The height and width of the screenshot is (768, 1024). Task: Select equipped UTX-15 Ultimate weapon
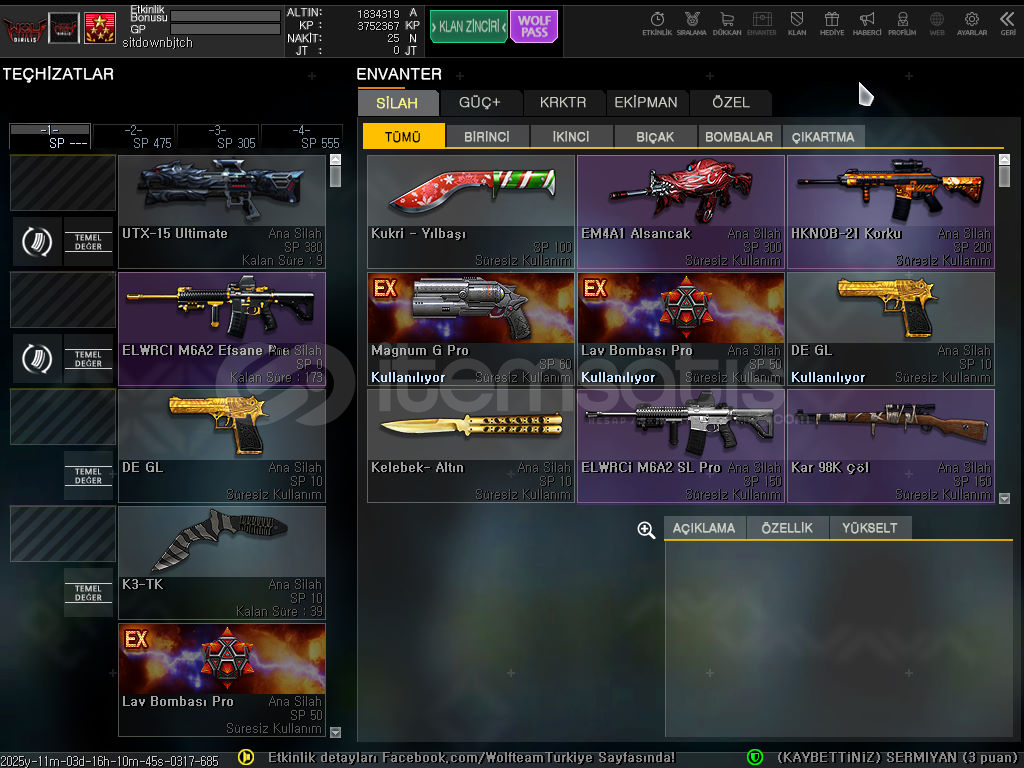tap(222, 212)
